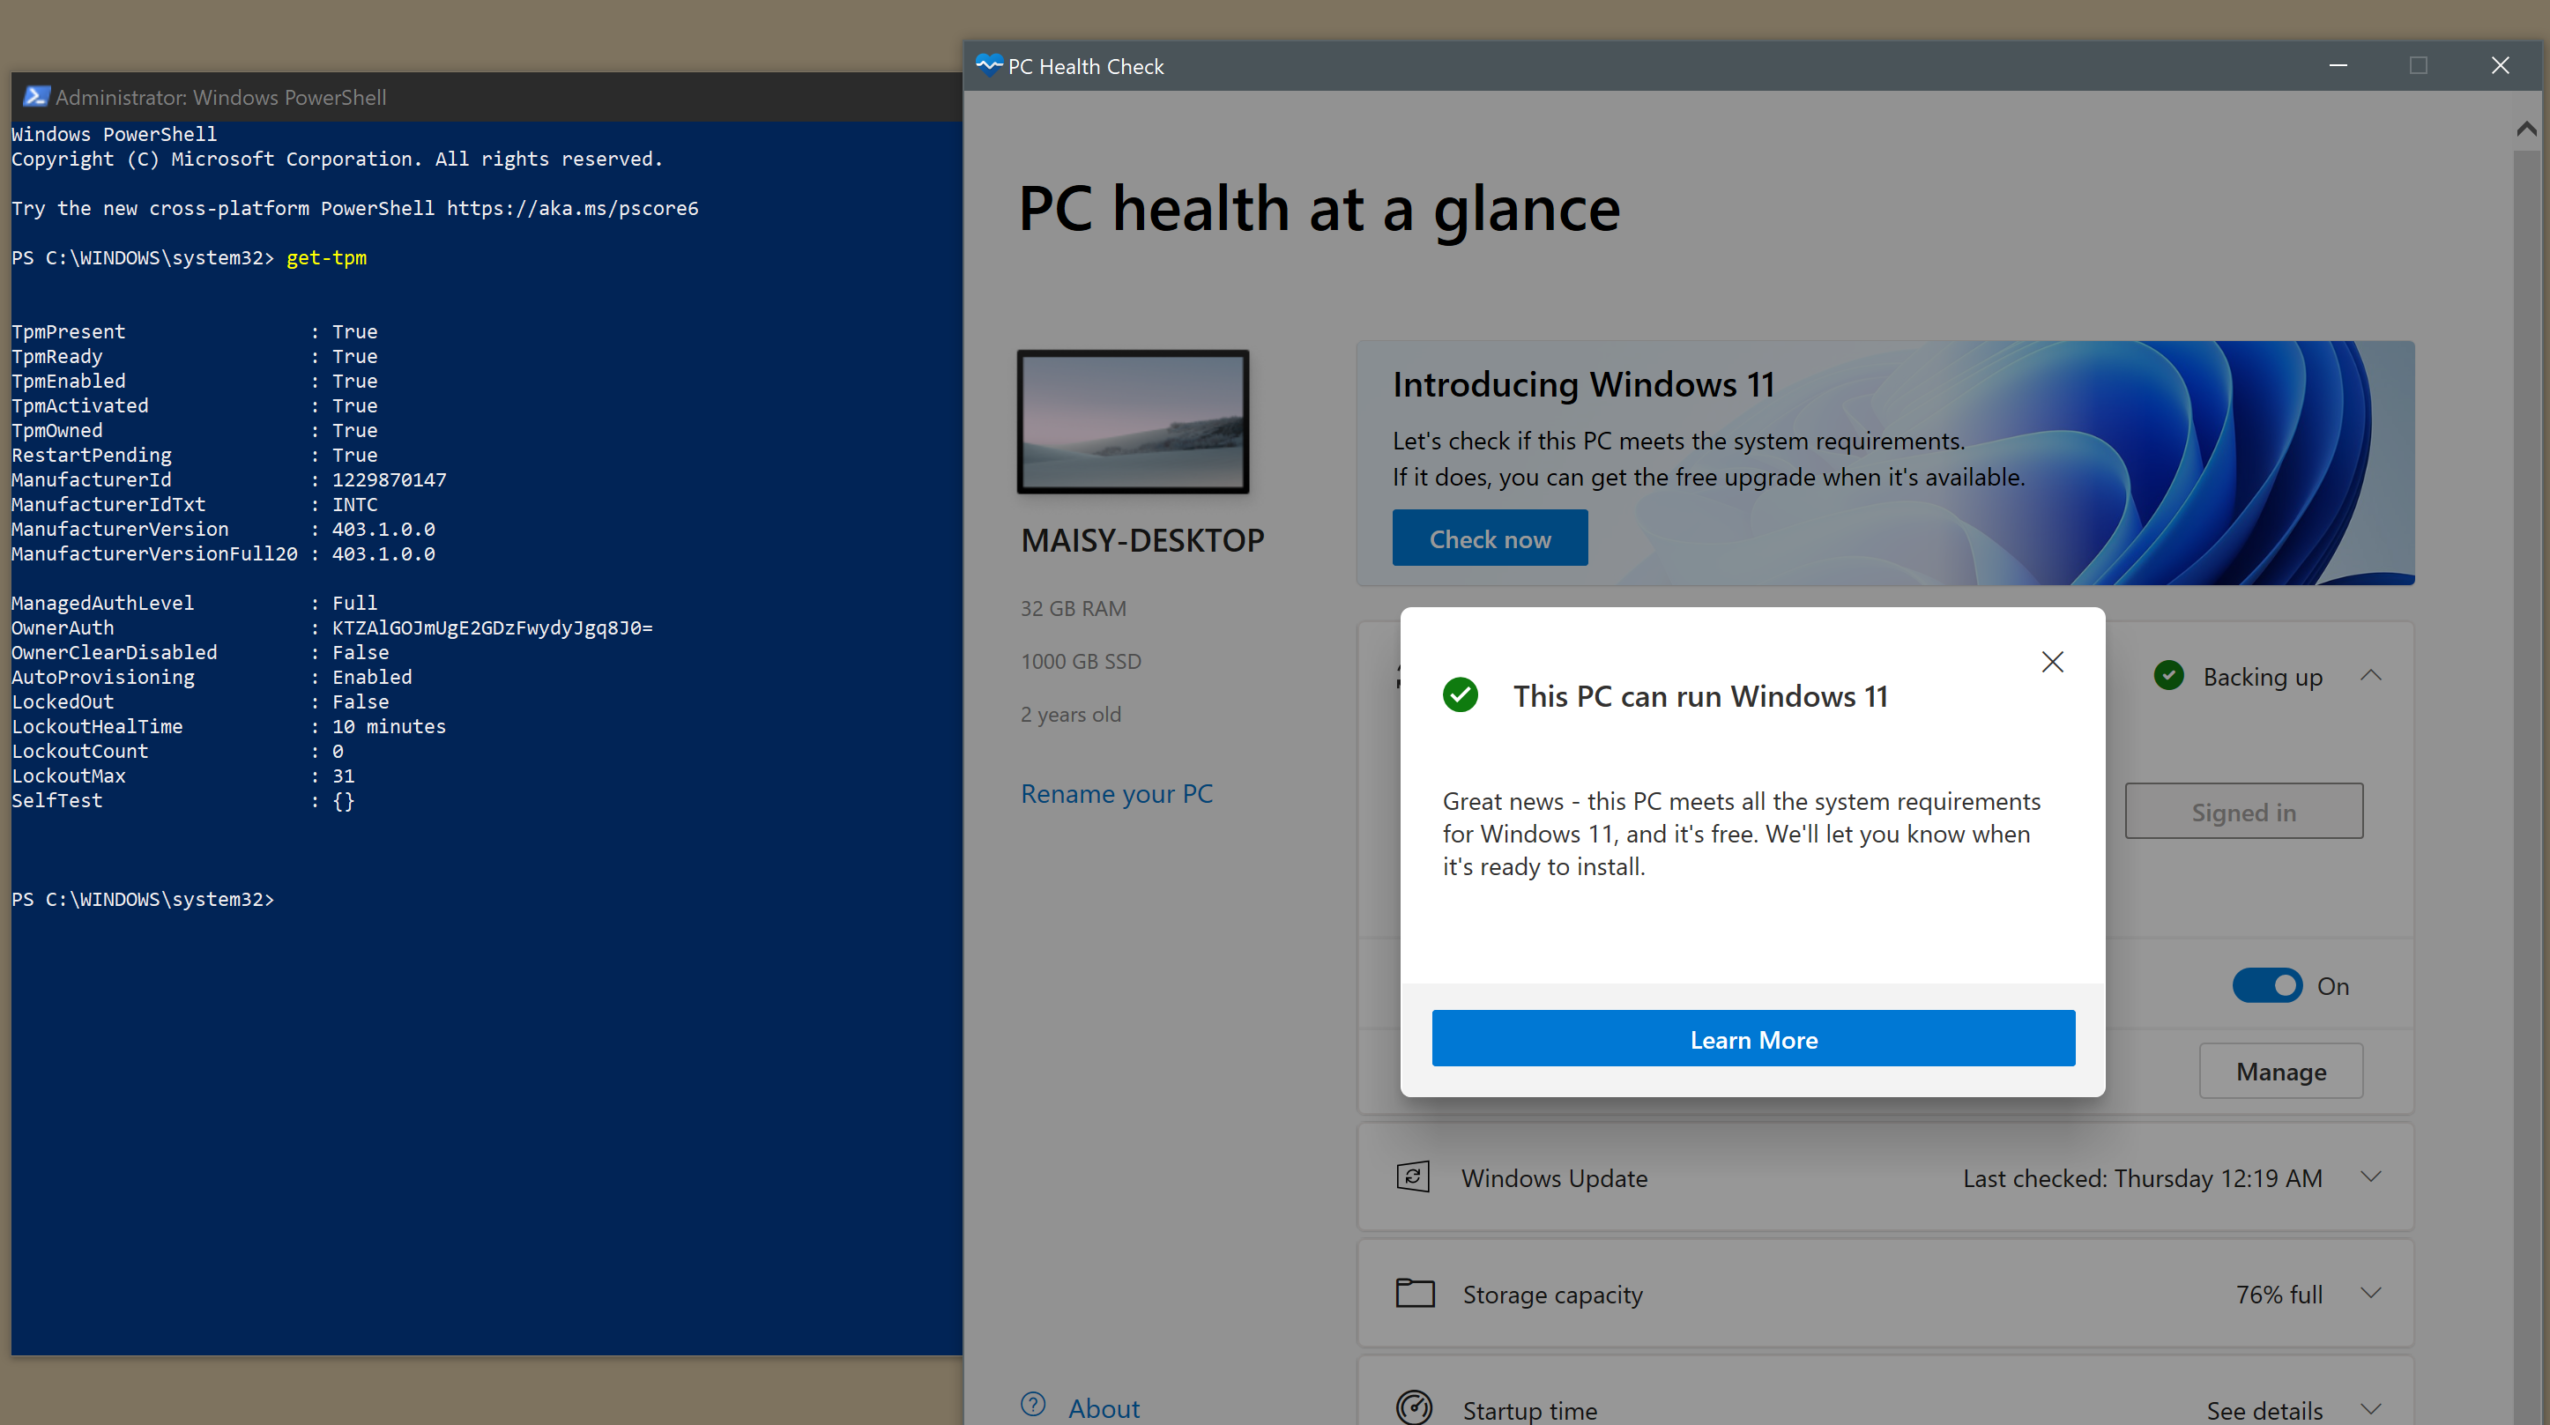Click the PC health at a glance heading

(x=1319, y=208)
